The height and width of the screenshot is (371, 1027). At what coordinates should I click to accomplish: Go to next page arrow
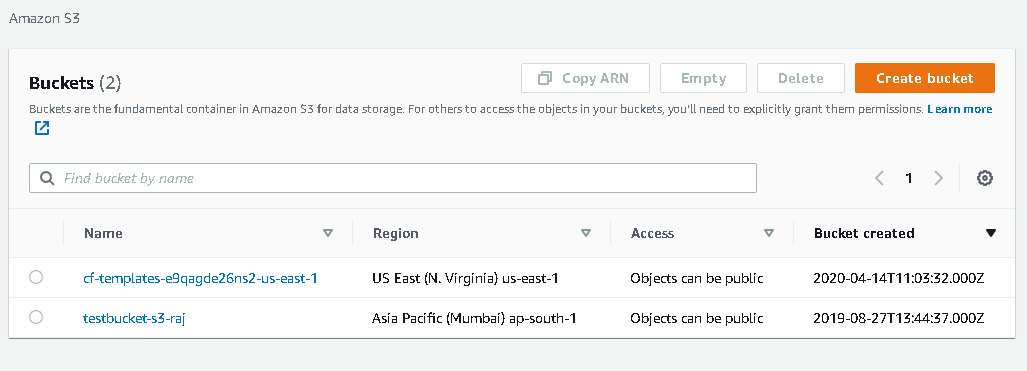click(939, 178)
